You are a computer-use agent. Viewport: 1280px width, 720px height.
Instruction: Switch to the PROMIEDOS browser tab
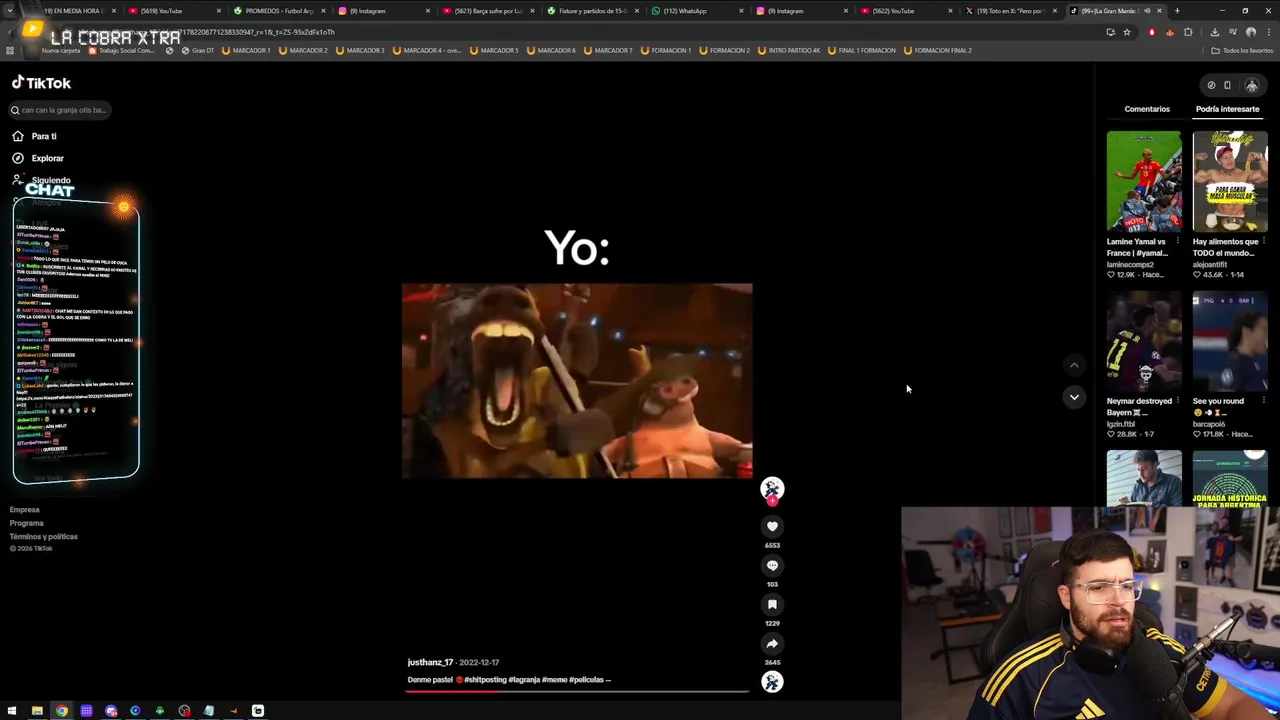[x=277, y=11]
